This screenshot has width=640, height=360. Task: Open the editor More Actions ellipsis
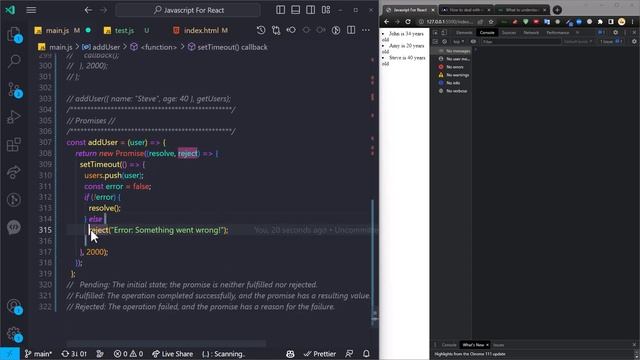pos(366,30)
